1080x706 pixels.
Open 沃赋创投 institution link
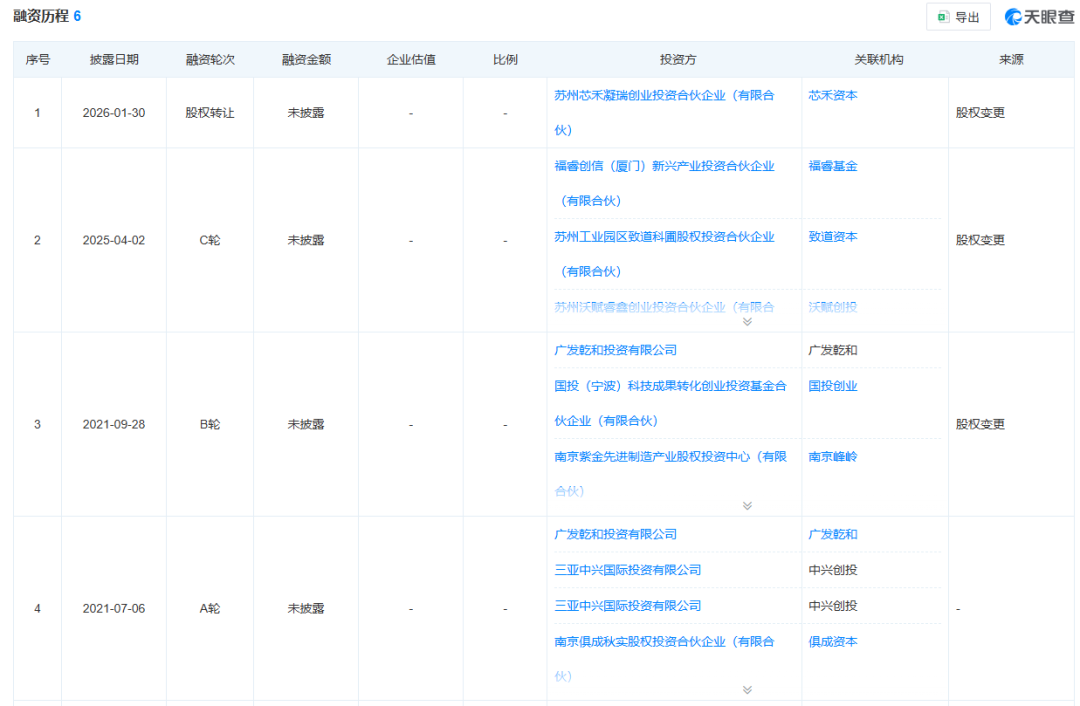tap(833, 307)
